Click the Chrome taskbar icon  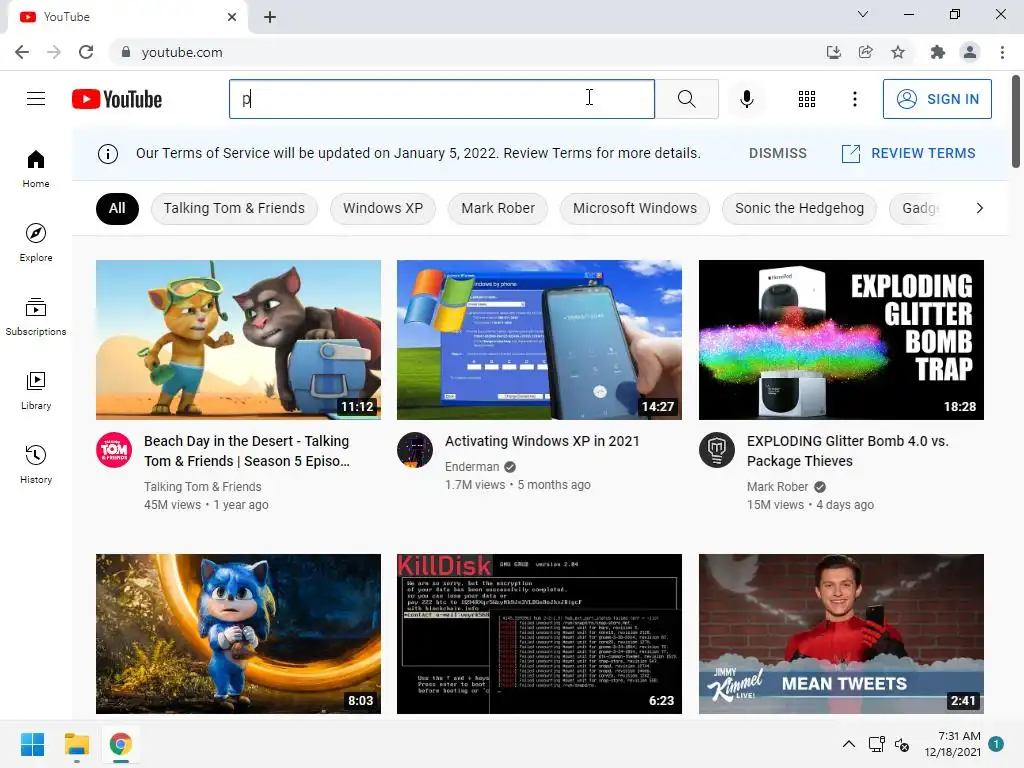pos(120,744)
